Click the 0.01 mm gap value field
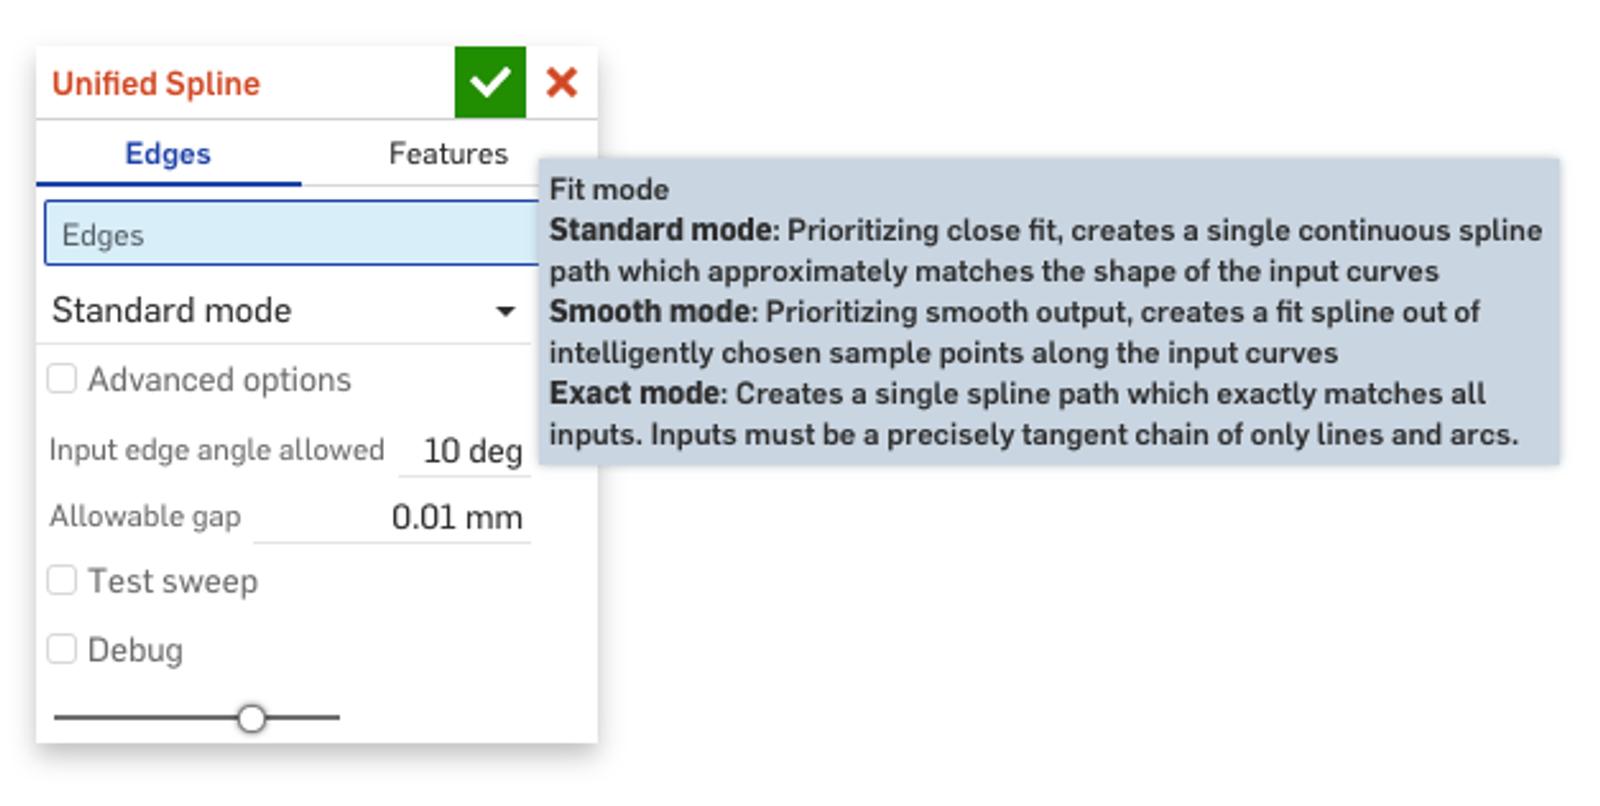The image size is (1600, 806). point(456,517)
